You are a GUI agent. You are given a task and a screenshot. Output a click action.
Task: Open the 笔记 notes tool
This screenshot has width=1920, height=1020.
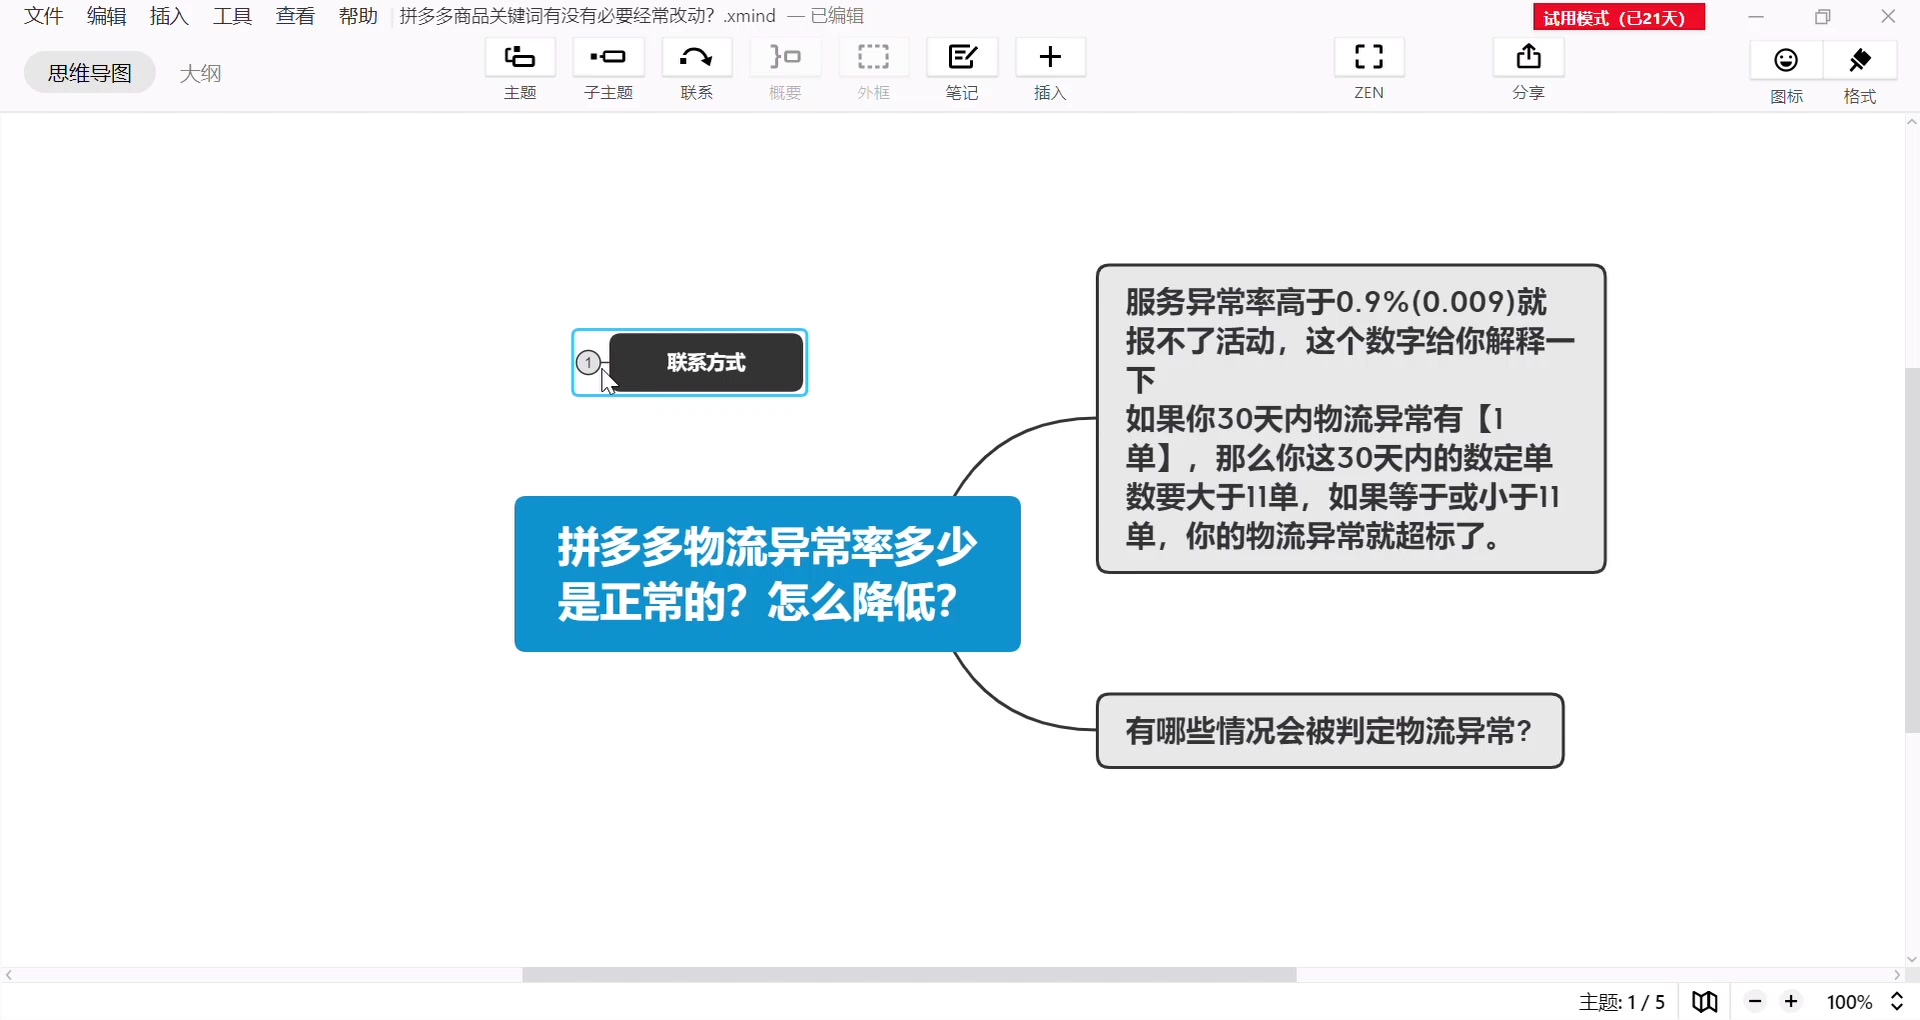(x=962, y=58)
